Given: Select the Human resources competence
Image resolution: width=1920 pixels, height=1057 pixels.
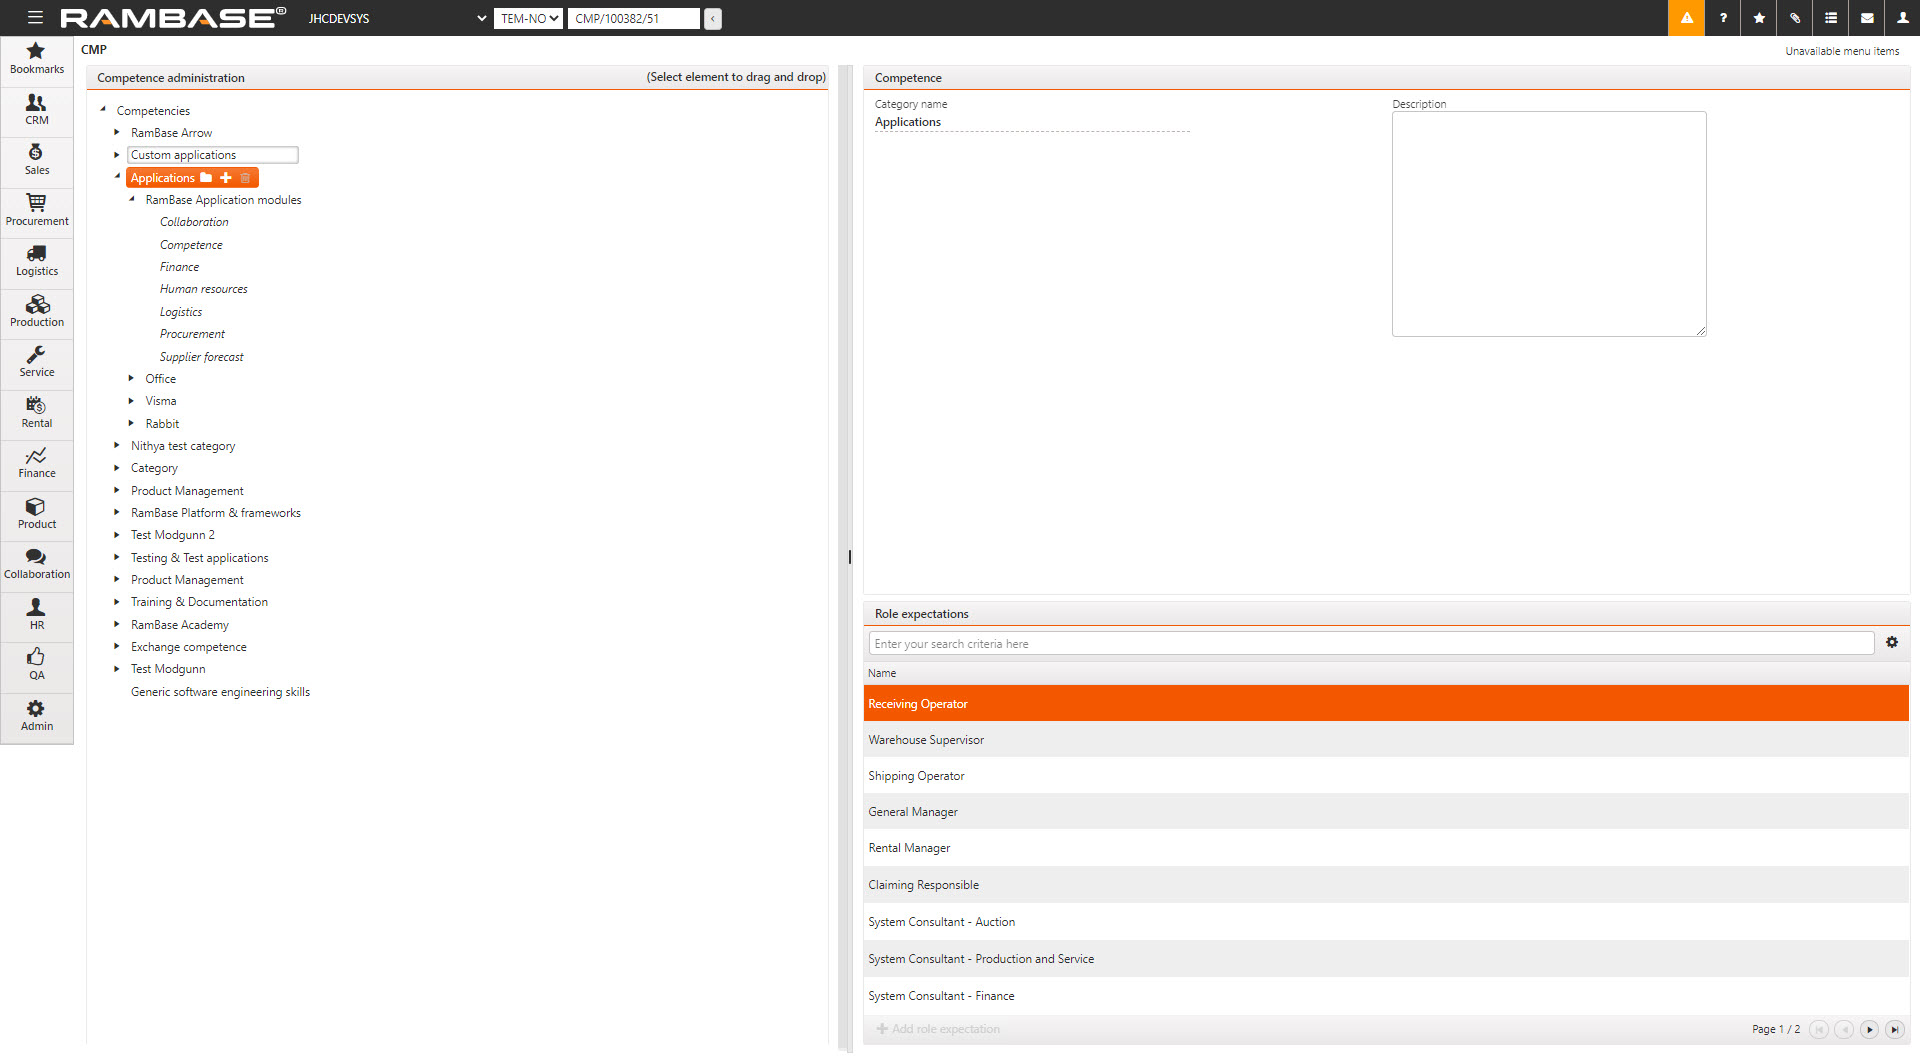Looking at the screenshot, I should (204, 289).
